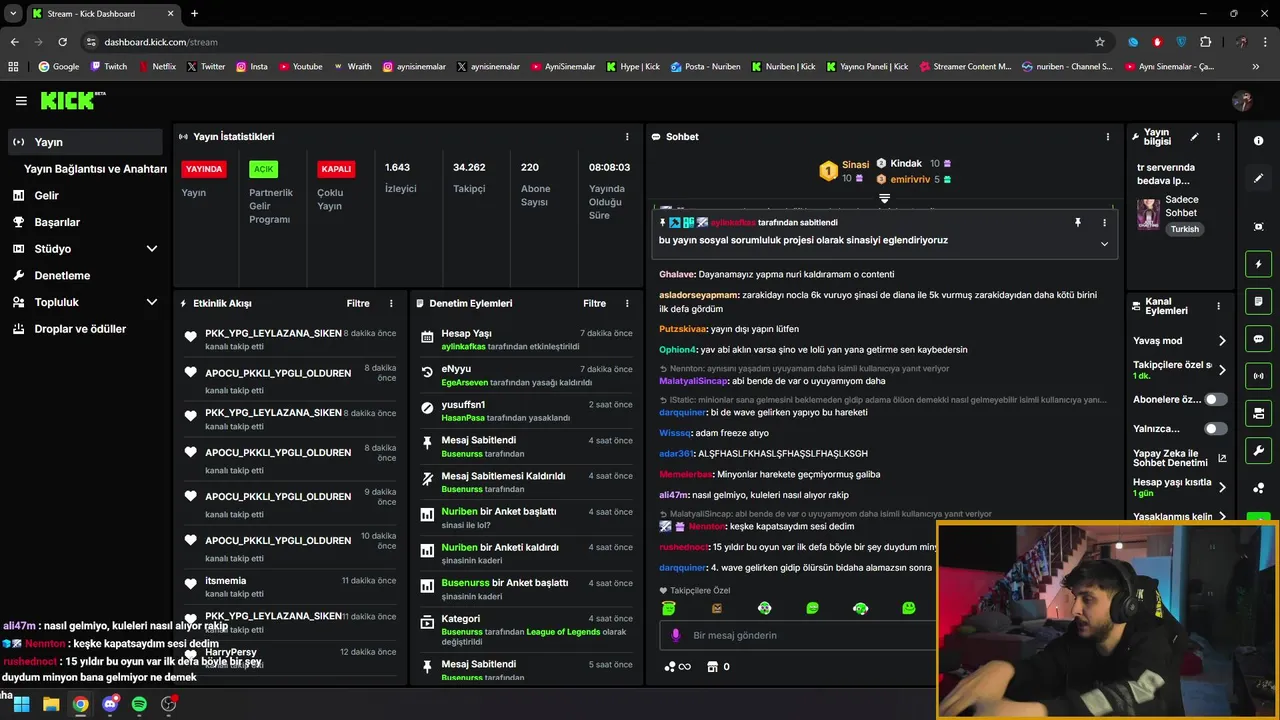Image resolution: width=1280 pixels, height=720 pixels.
Task: Open Yayın Bağlantısı ve Anahtarı
Action: [95, 169]
